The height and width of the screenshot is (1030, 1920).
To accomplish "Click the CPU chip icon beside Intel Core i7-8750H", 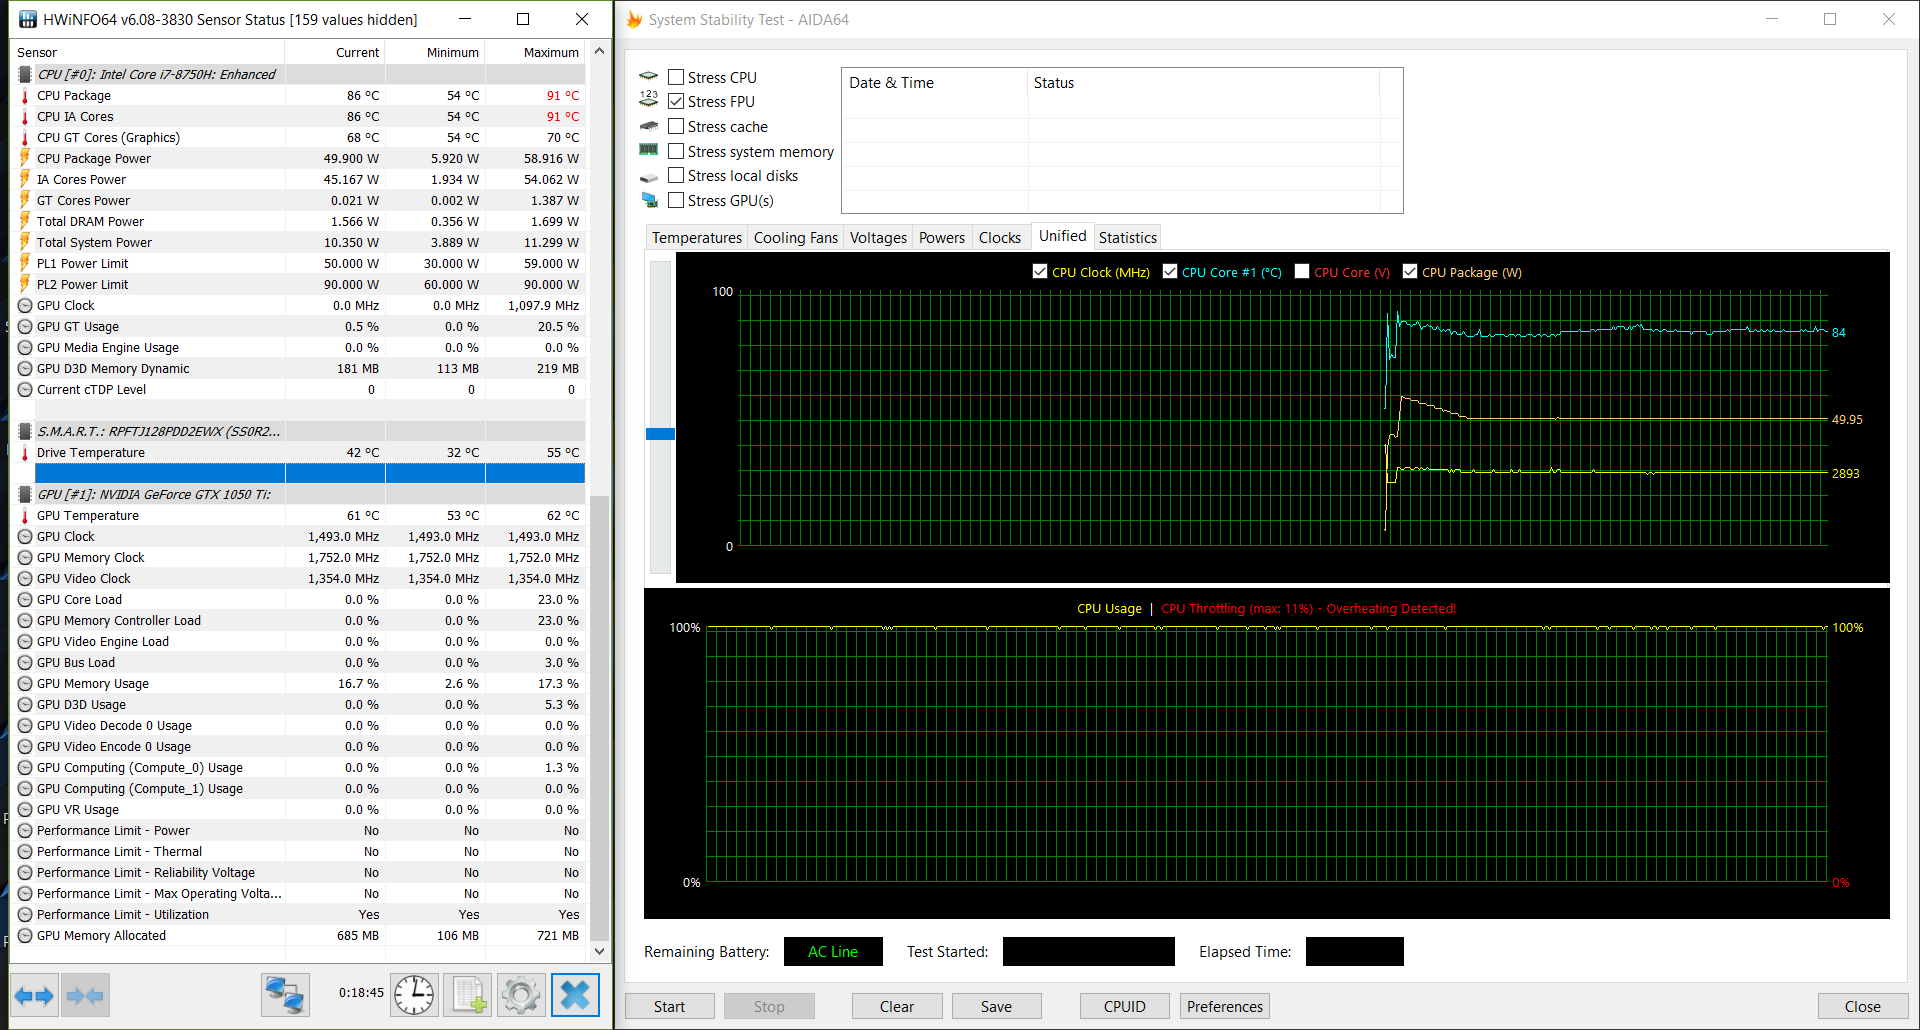I will (25, 75).
